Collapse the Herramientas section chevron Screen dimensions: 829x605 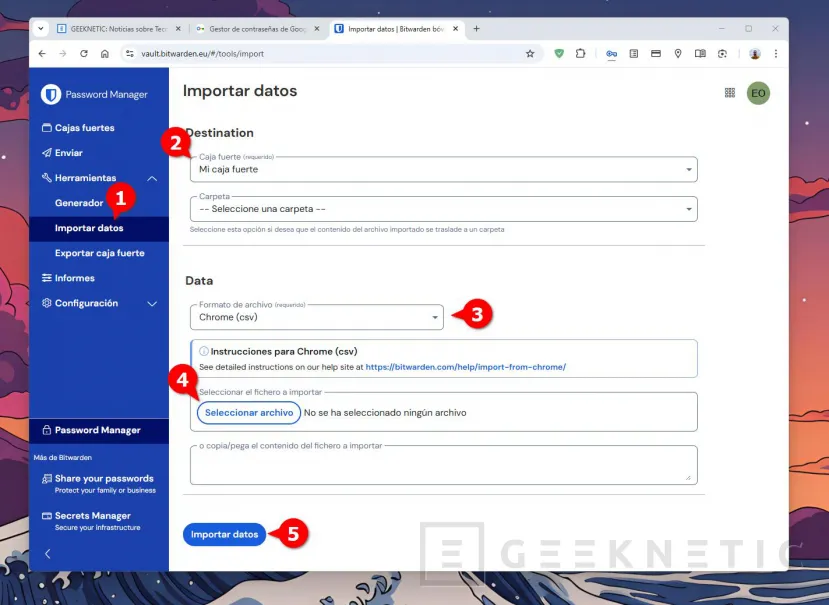153,177
